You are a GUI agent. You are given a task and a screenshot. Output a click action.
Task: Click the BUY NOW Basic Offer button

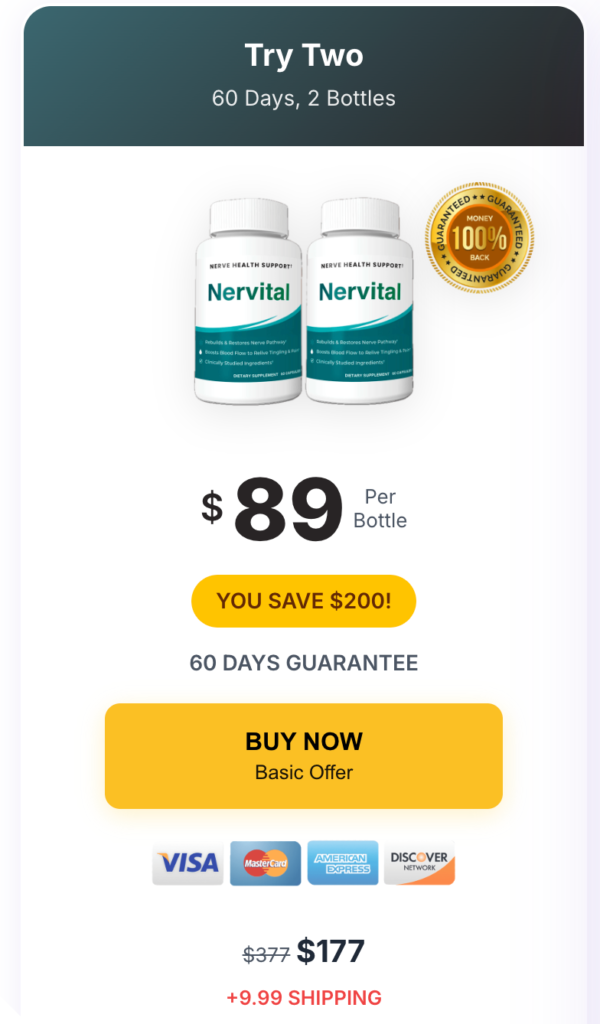(304, 756)
